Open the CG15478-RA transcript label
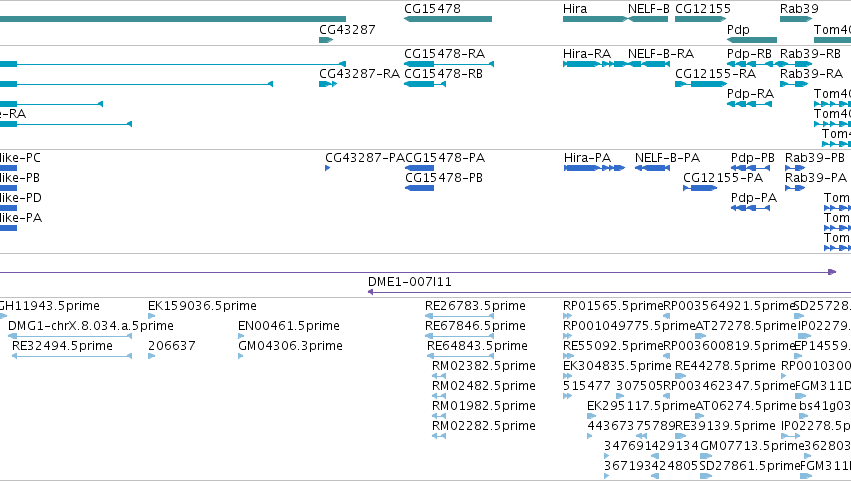The width and height of the screenshot is (851, 481). point(444,54)
